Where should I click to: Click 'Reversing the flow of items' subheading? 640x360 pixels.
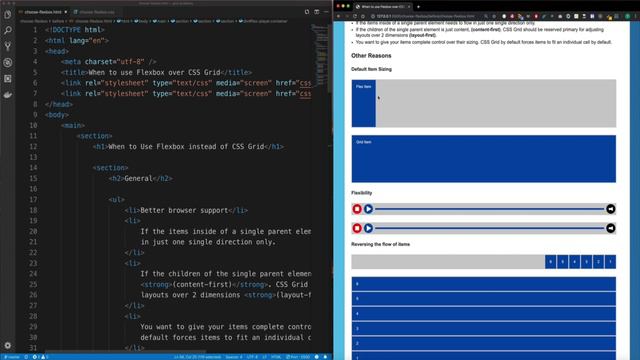[x=380, y=244]
